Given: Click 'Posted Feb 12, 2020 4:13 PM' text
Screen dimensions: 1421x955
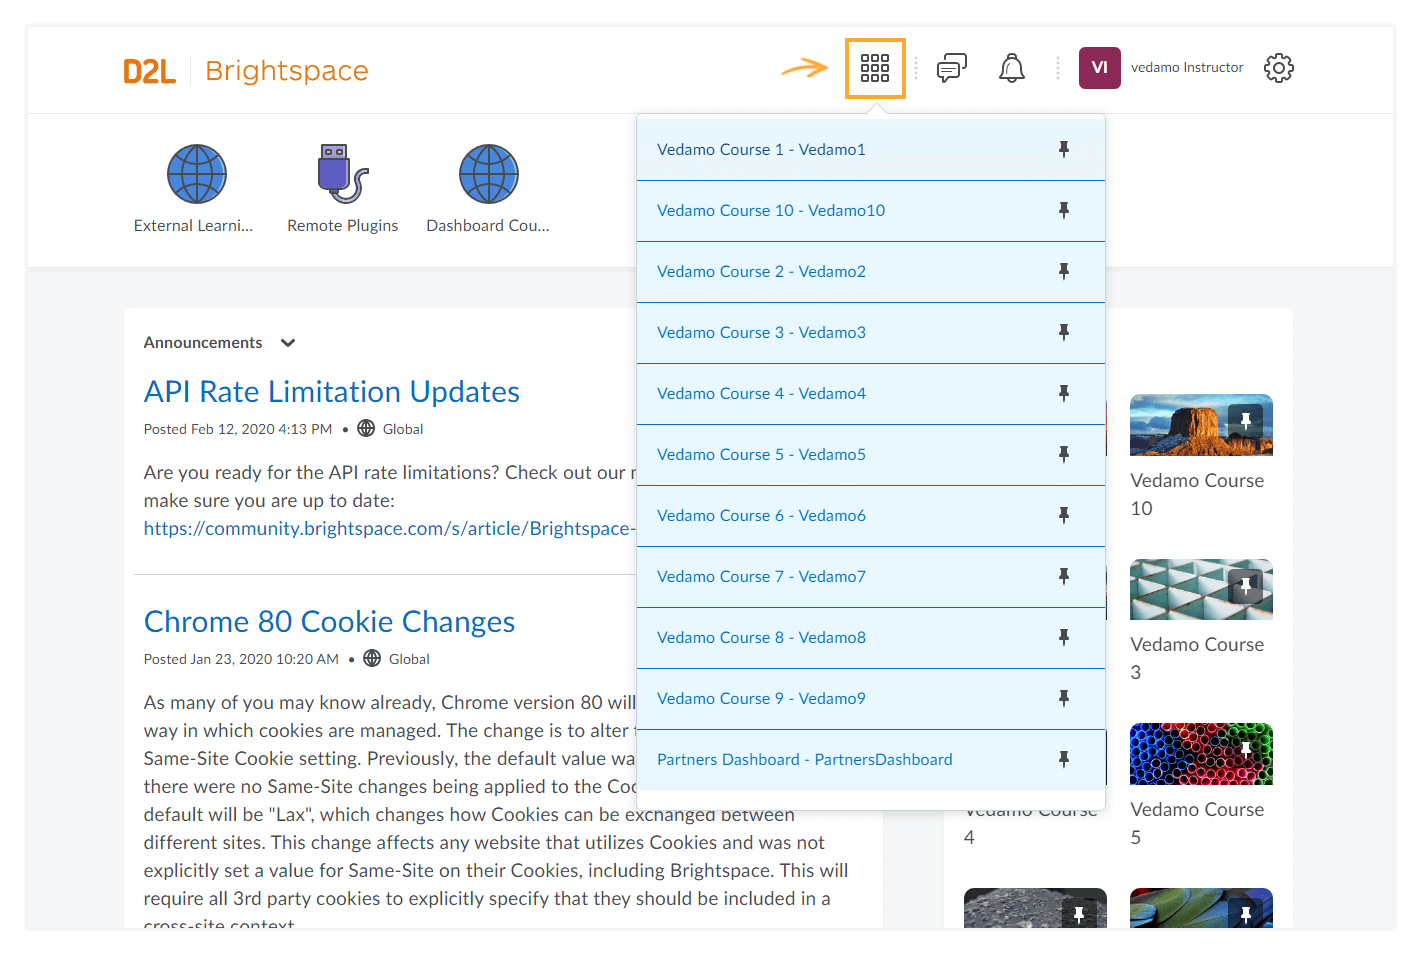Looking at the screenshot, I should (x=238, y=429).
